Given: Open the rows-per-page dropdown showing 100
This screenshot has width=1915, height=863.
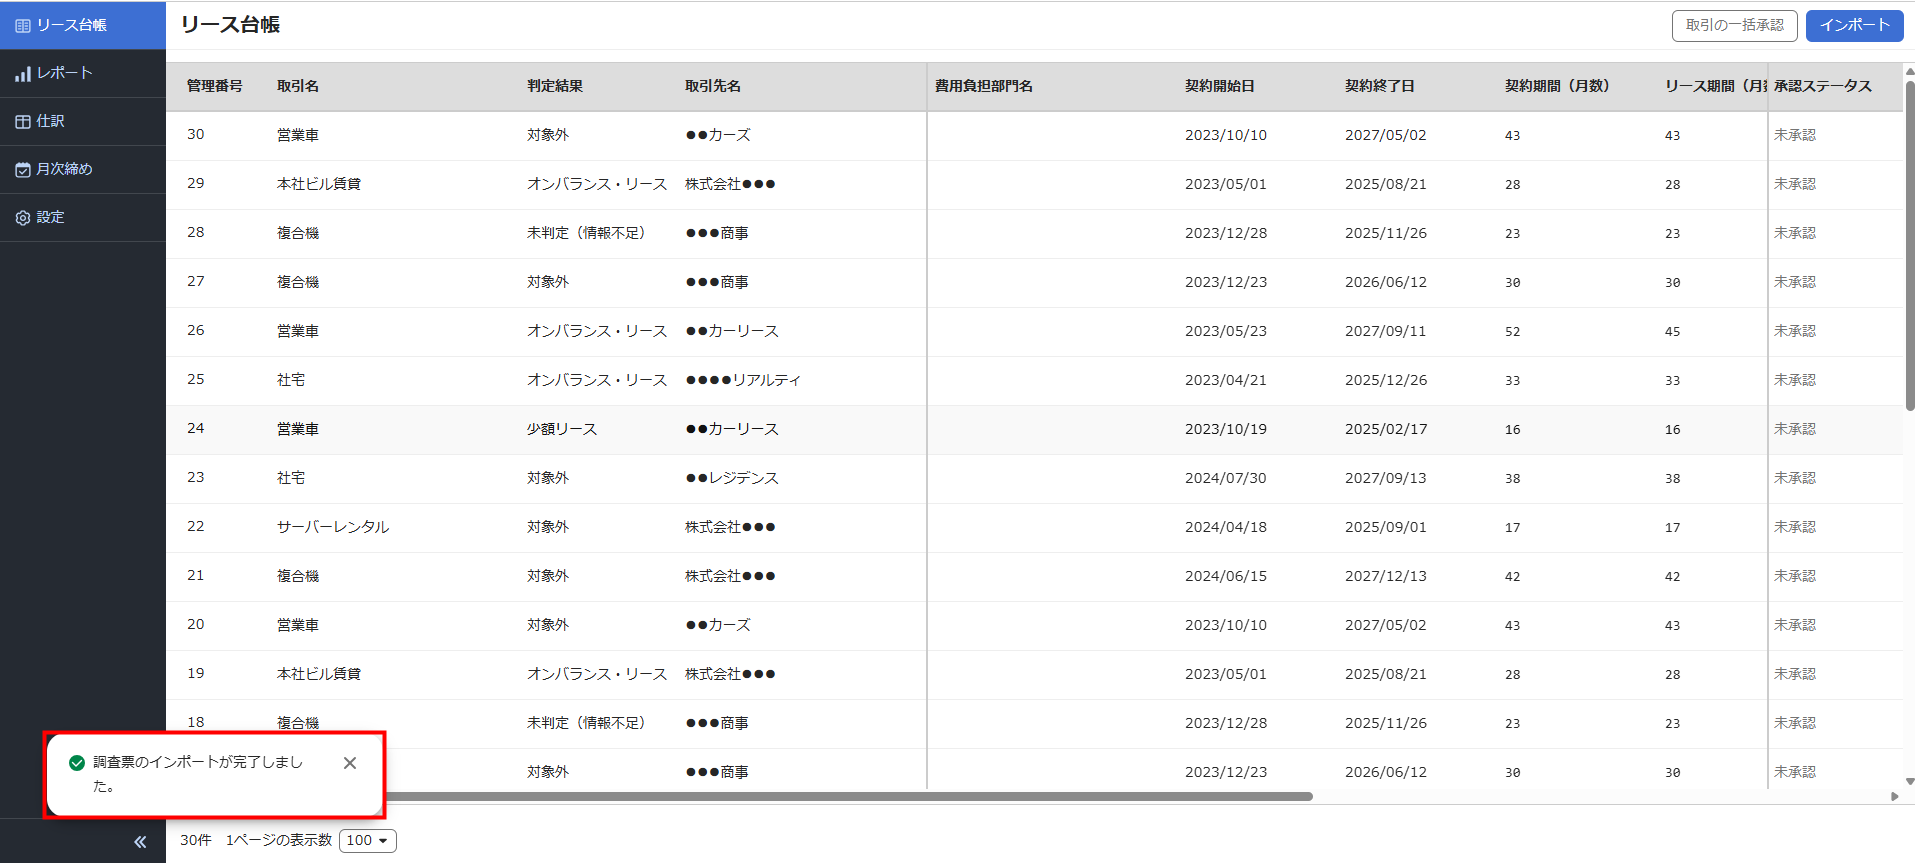Looking at the screenshot, I should click(368, 841).
